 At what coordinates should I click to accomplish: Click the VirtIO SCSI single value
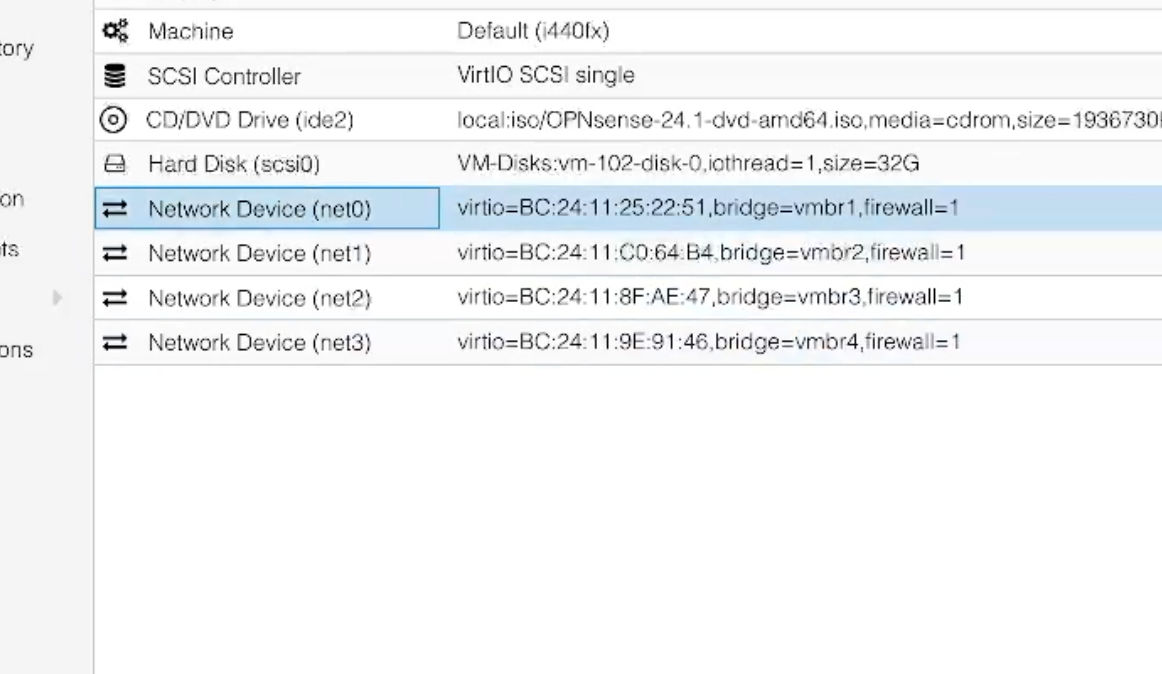pyautogui.click(x=545, y=76)
